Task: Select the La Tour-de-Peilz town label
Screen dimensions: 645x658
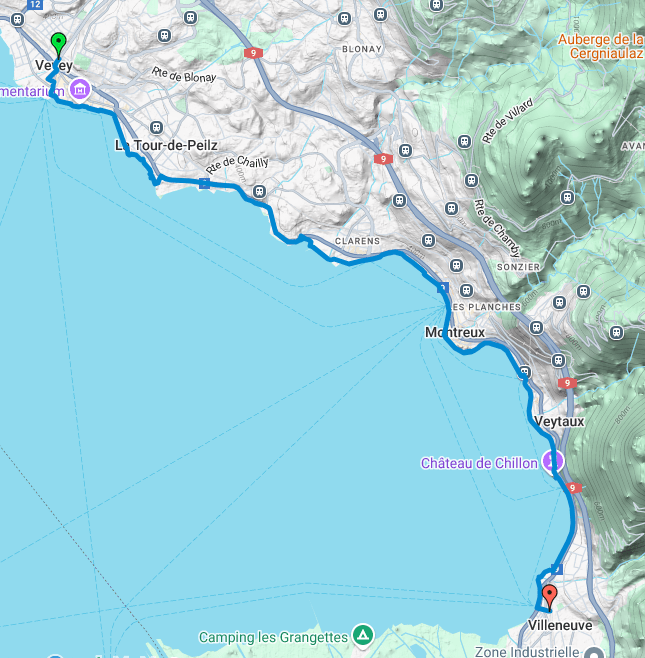Action: [166, 146]
